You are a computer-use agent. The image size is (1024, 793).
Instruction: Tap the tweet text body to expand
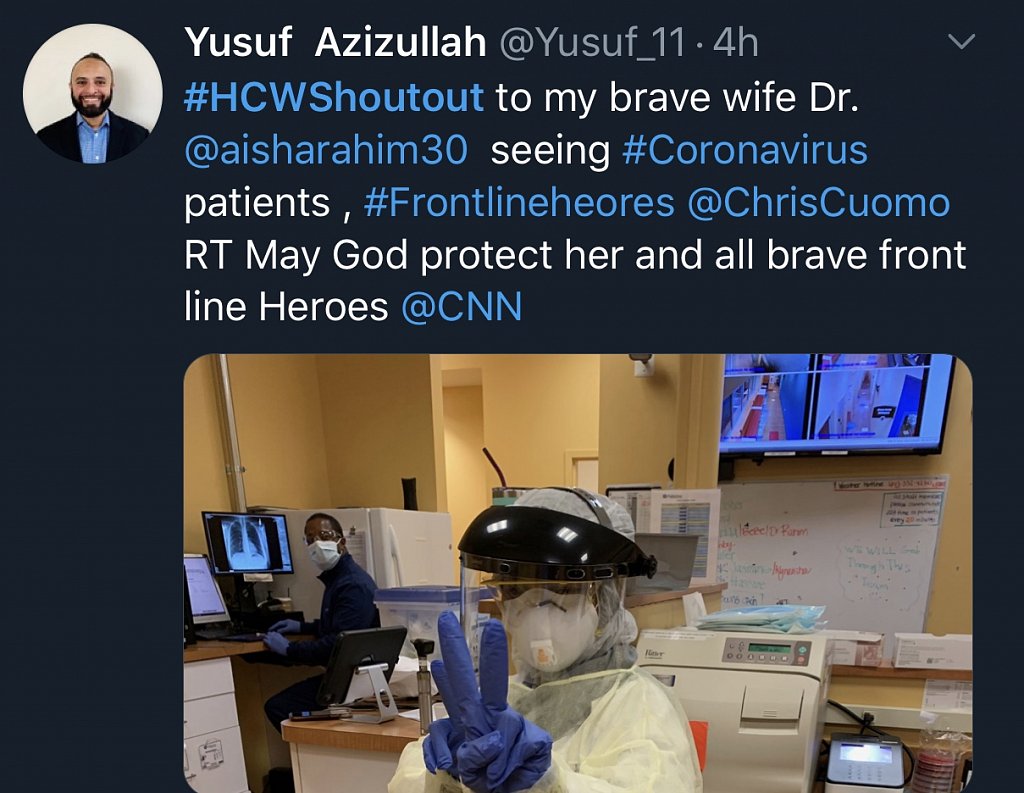click(x=575, y=202)
